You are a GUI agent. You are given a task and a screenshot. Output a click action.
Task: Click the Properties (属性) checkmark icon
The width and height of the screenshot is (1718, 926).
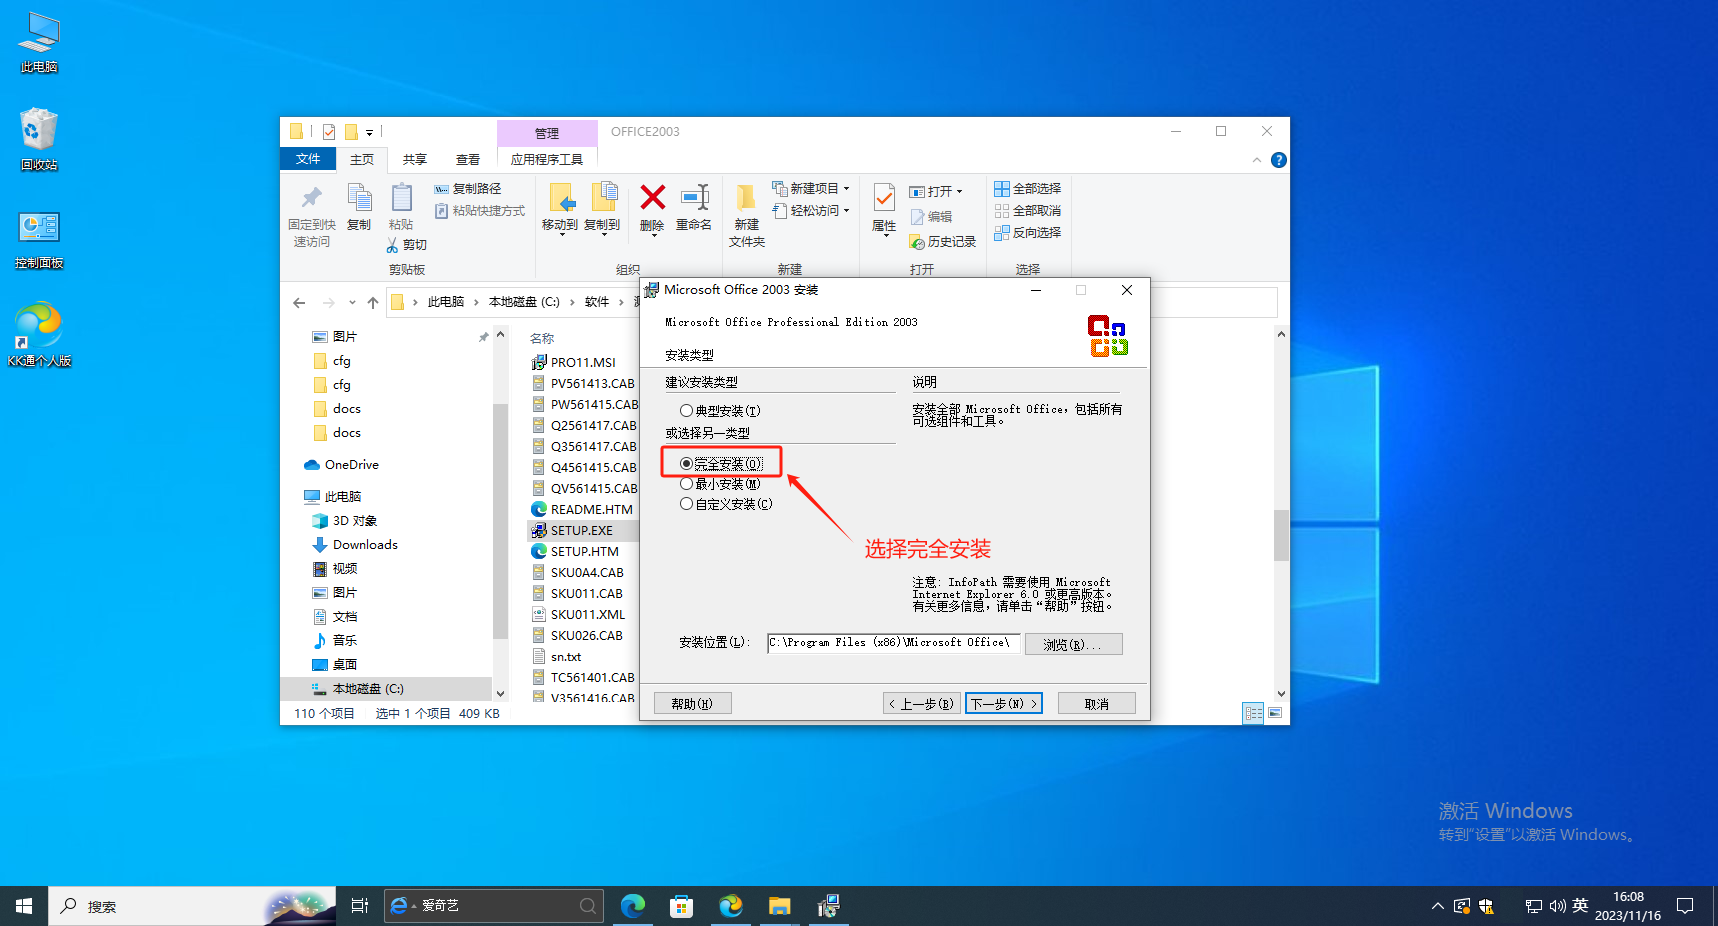884,197
